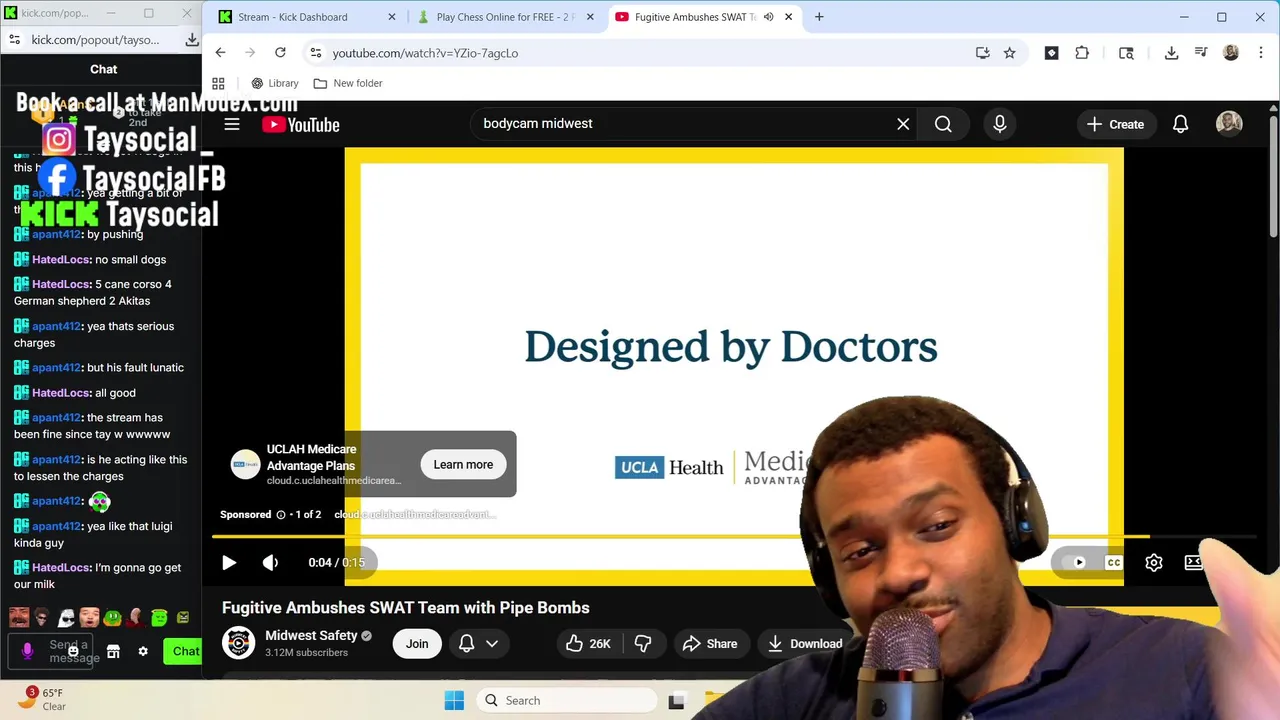Screen dimensions: 1280x720
Task: Open Chrome profile avatar in toolbar
Action: 1231,53
